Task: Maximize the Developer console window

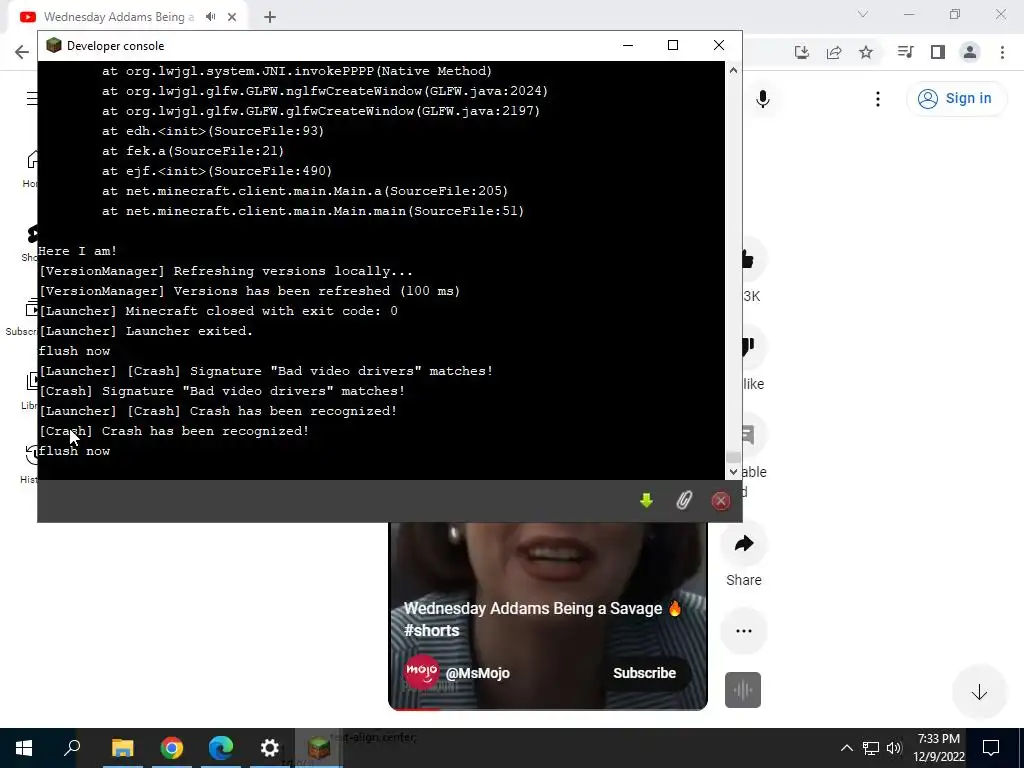Action: point(673,45)
